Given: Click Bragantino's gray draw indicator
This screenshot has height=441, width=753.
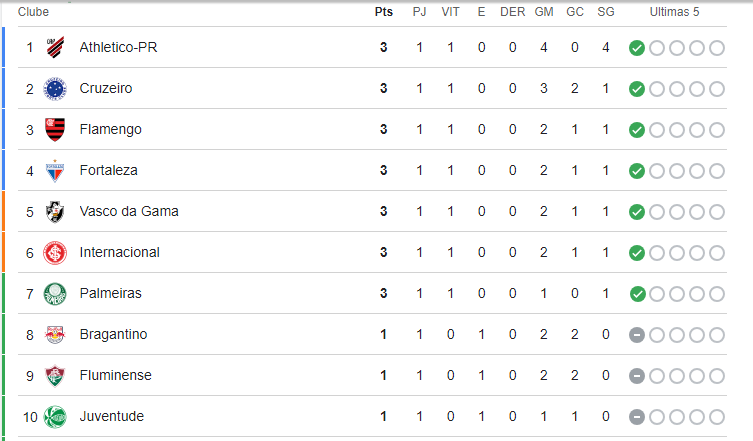Looking at the screenshot, I should pos(637,335).
